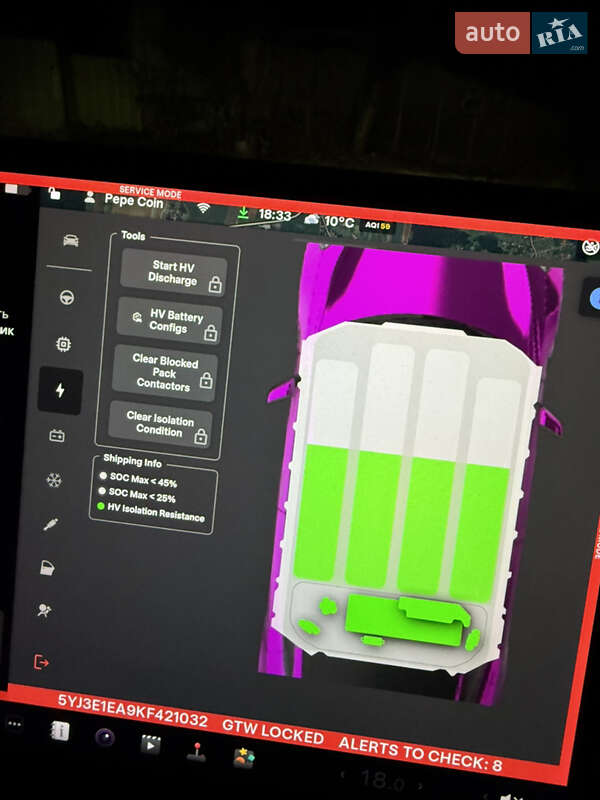Viewport: 600px width, 800px height.
Task: Open the wrench tools section in sidebar
Action: point(51,524)
